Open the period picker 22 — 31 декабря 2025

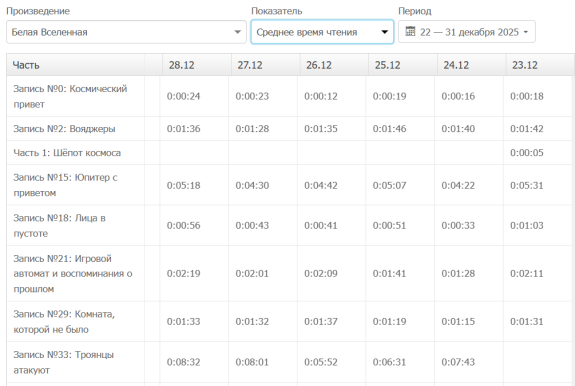[x=467, y=32]
